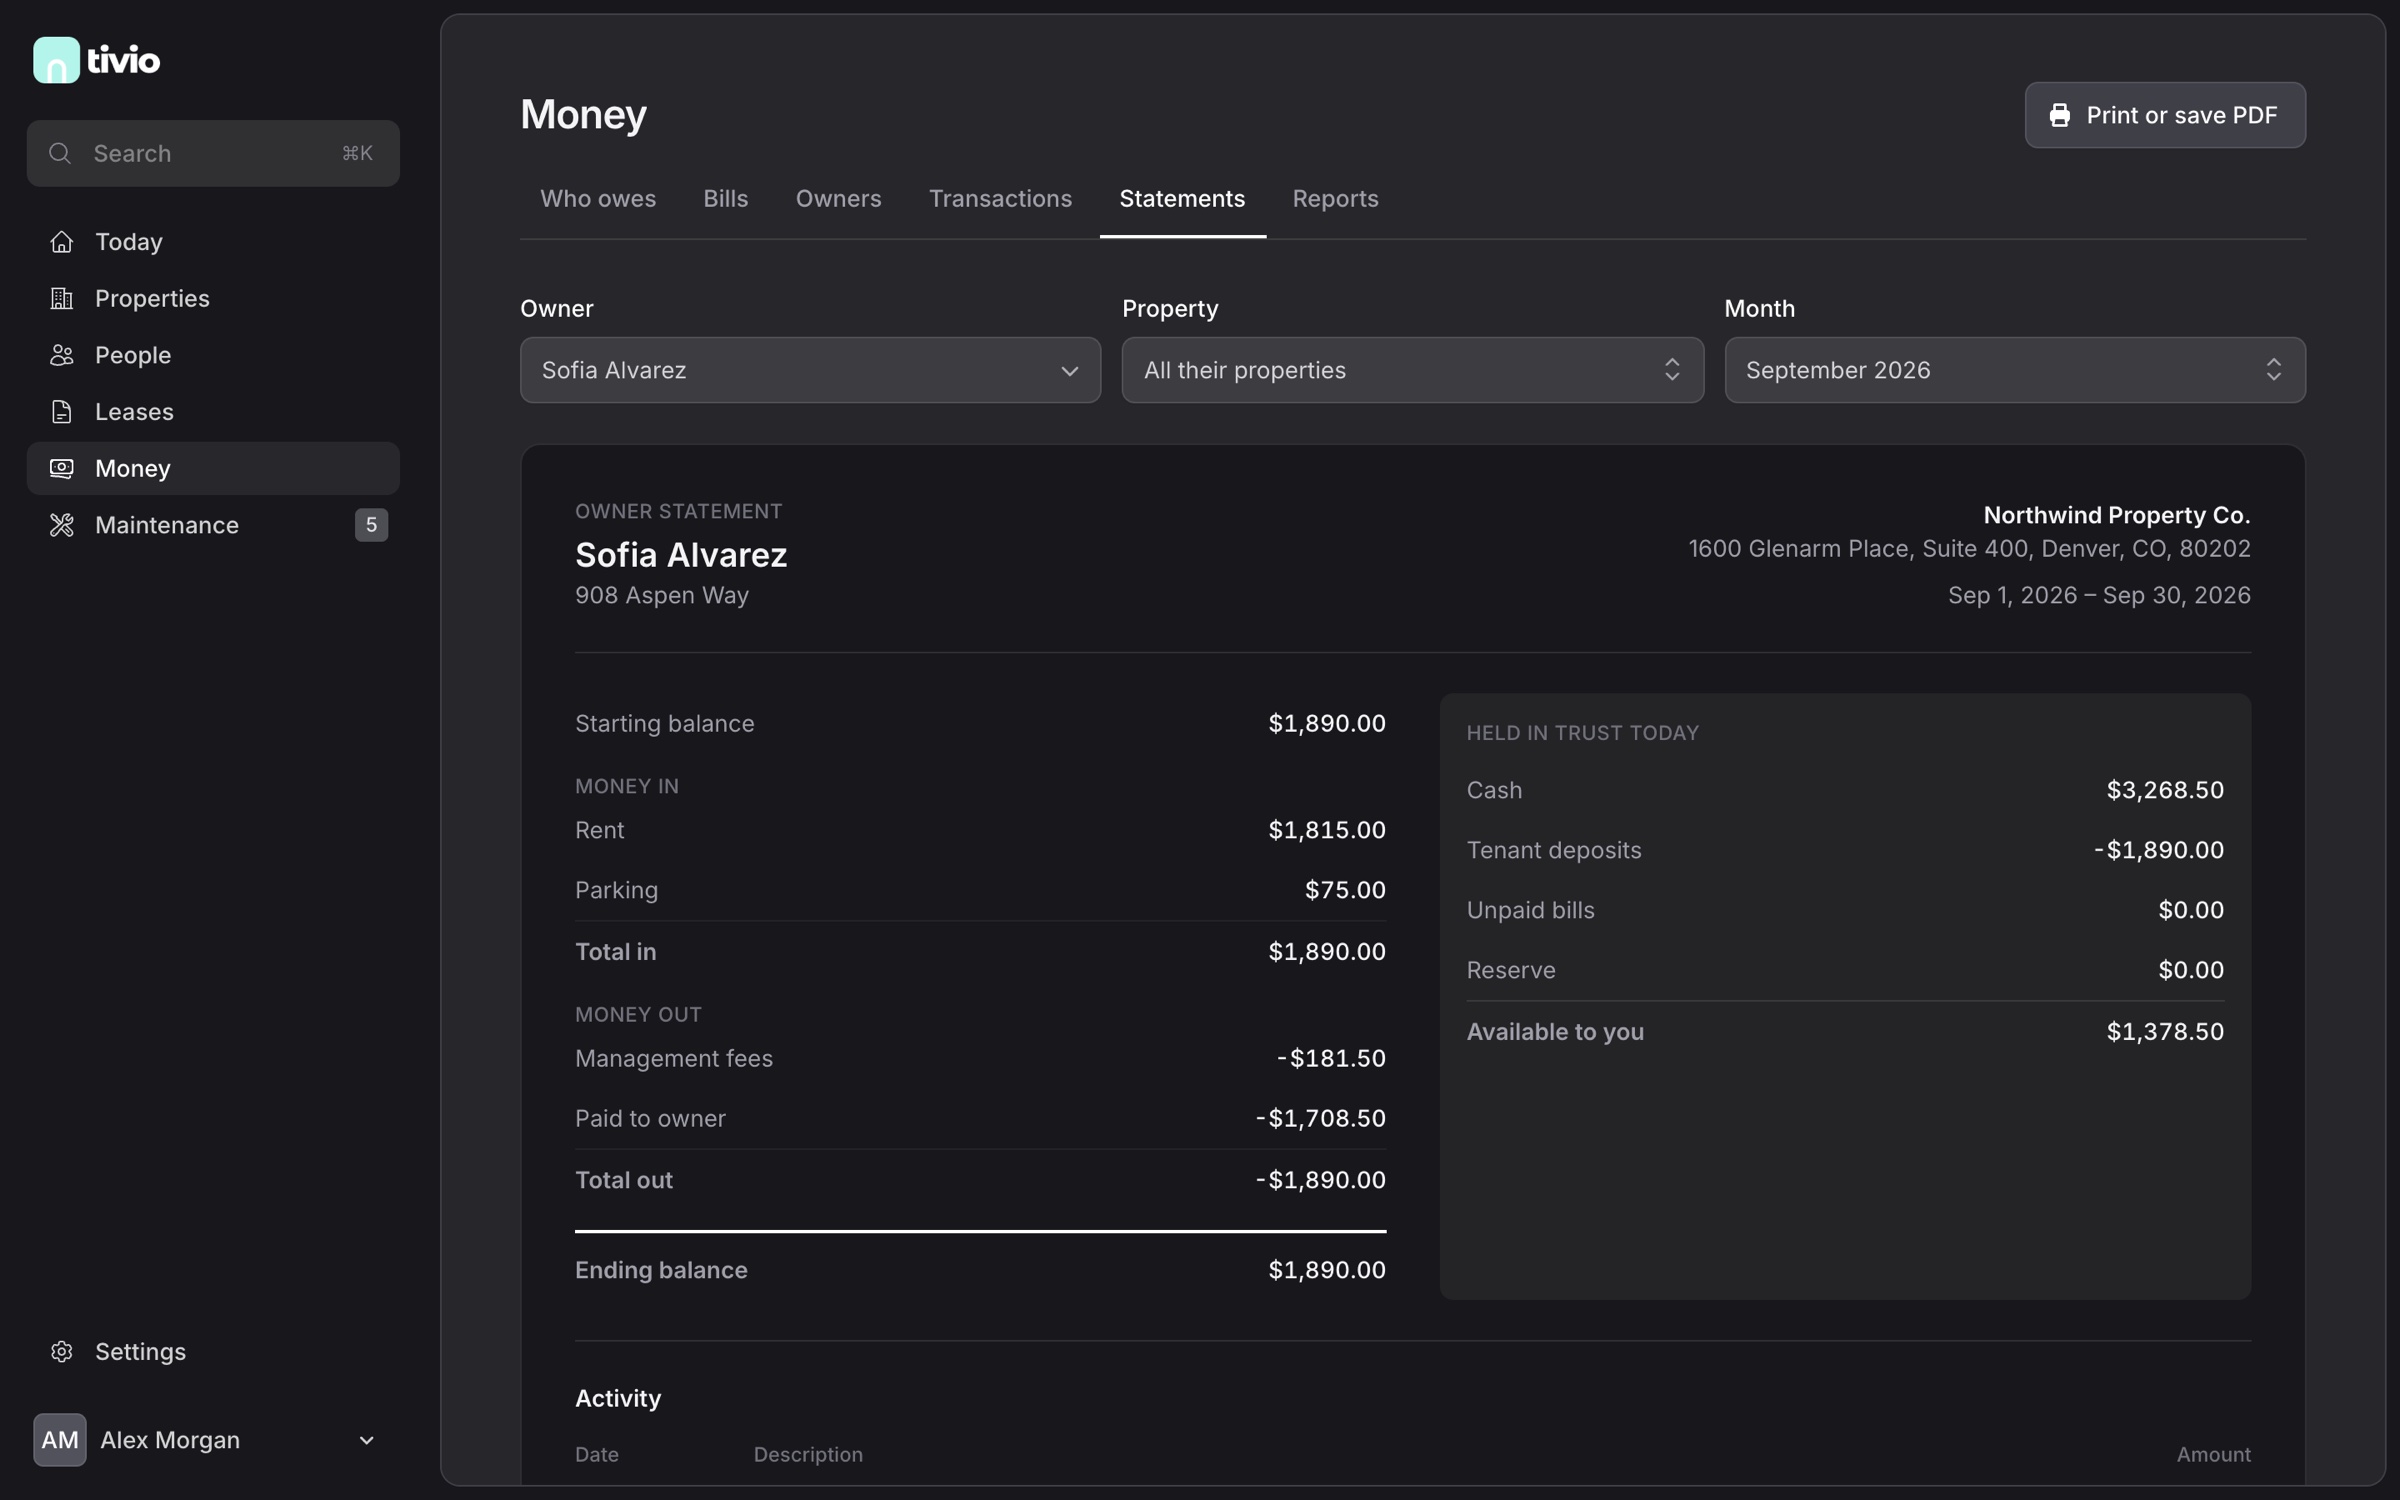Click Print or save PDF button

2165,115
